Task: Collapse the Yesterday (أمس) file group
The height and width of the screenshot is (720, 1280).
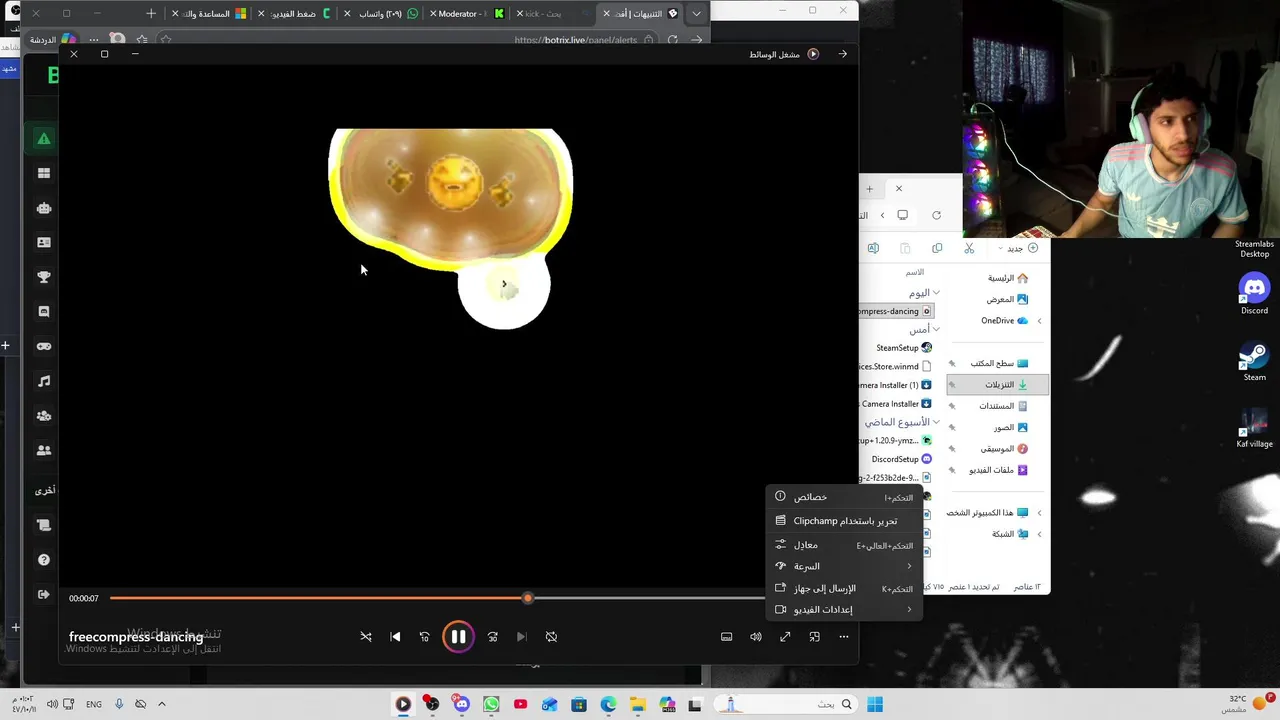Action: (x=936, y=329)
